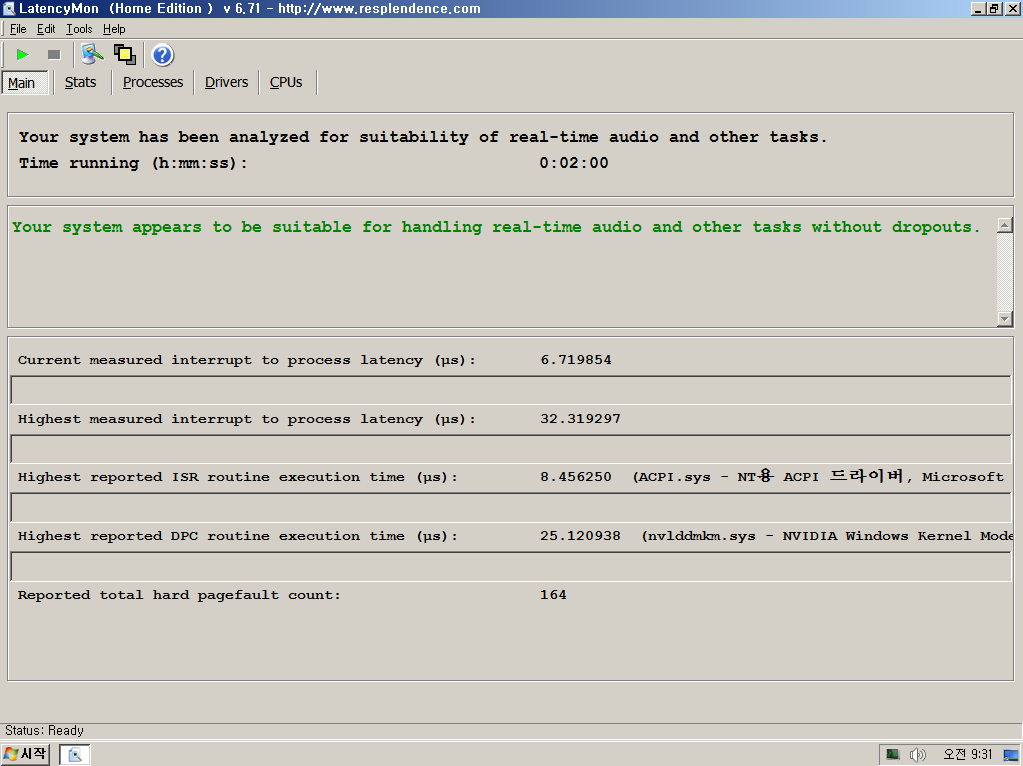Select the time running value 0:02:00
1023x766 pixels.
(x=573, y=163)
